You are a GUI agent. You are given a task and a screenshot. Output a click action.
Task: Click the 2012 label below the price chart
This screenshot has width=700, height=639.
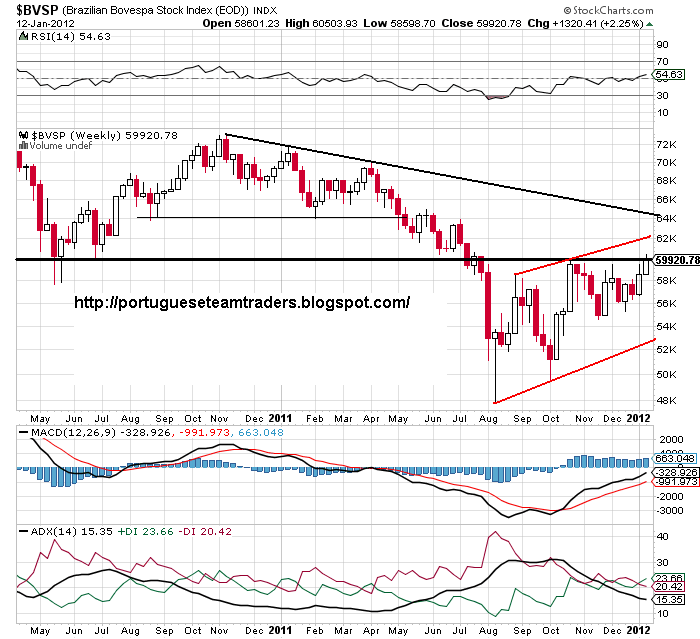[638, 418]
